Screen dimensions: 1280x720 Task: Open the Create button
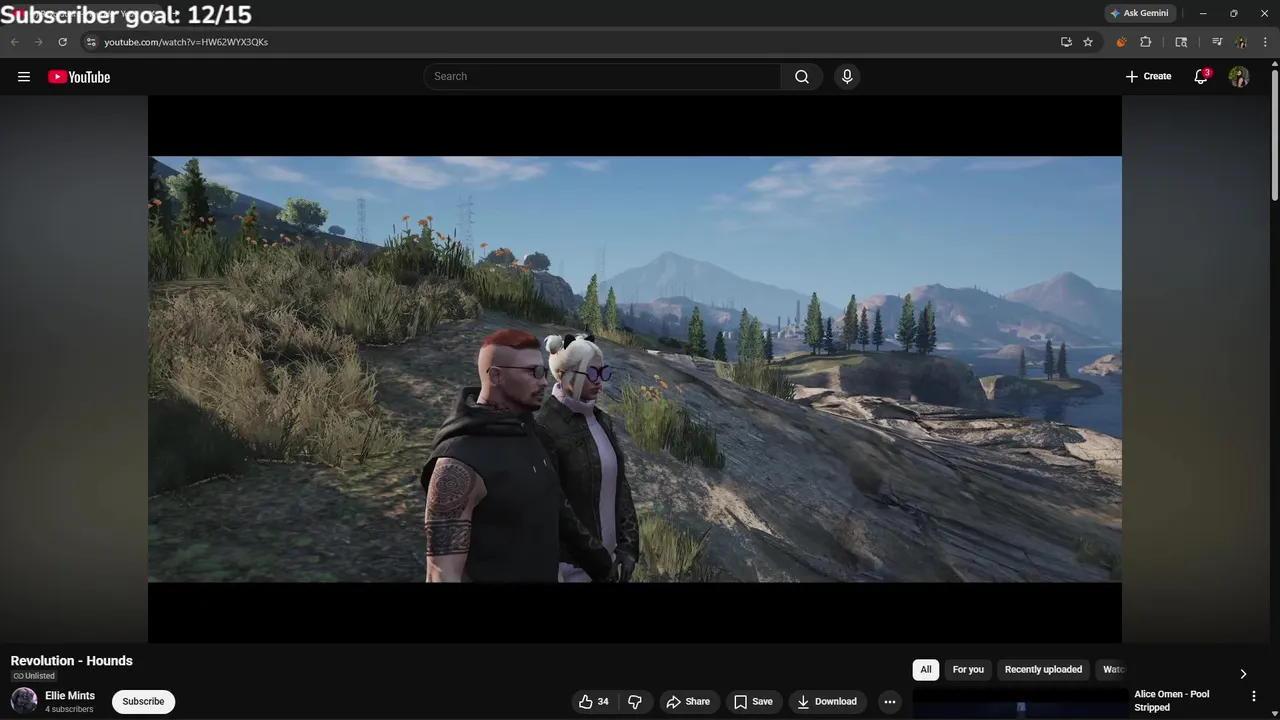[1148, 77]
